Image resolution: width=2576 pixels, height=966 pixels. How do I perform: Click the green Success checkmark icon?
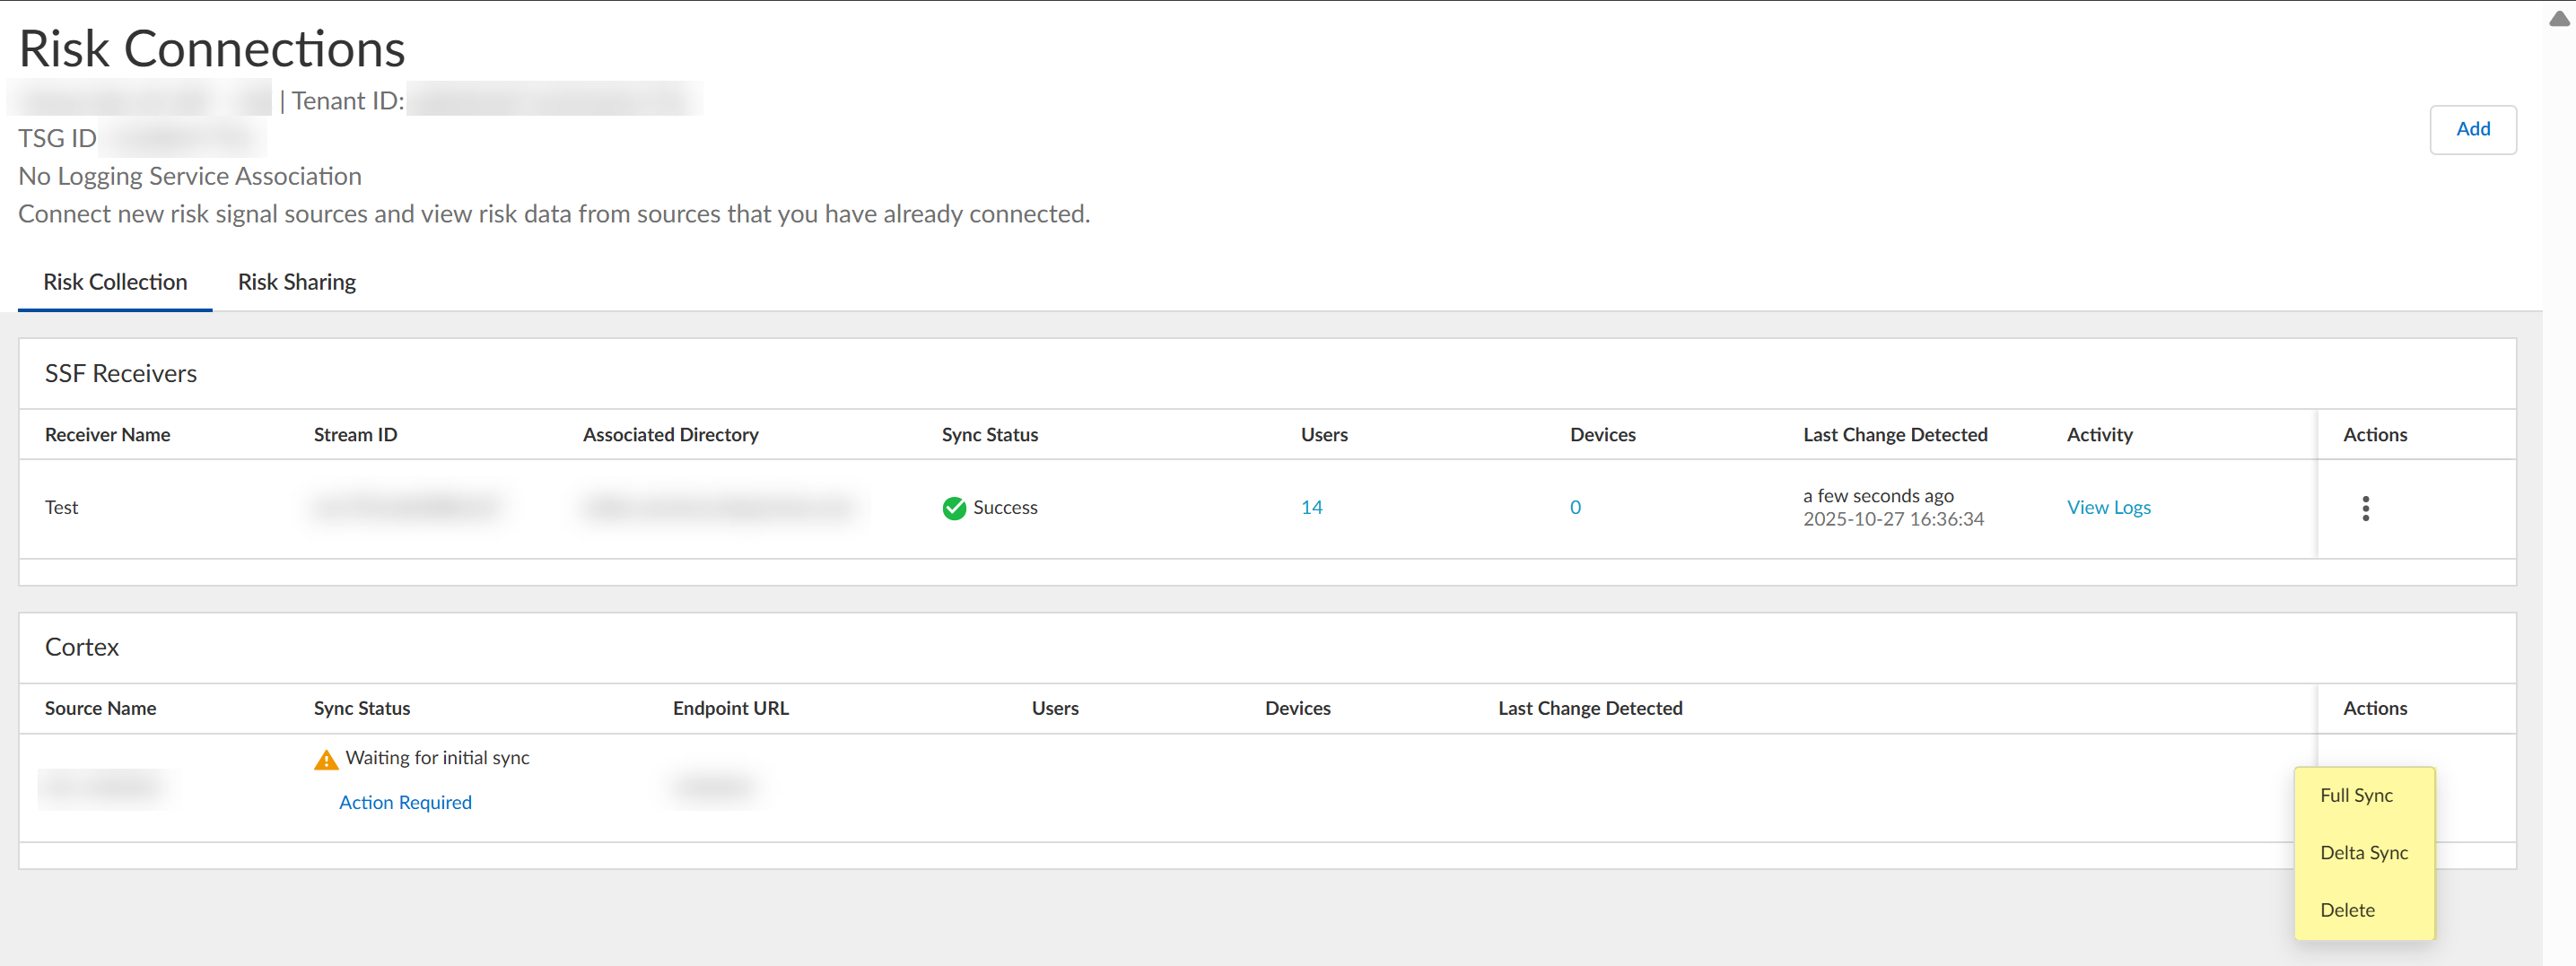954,508
